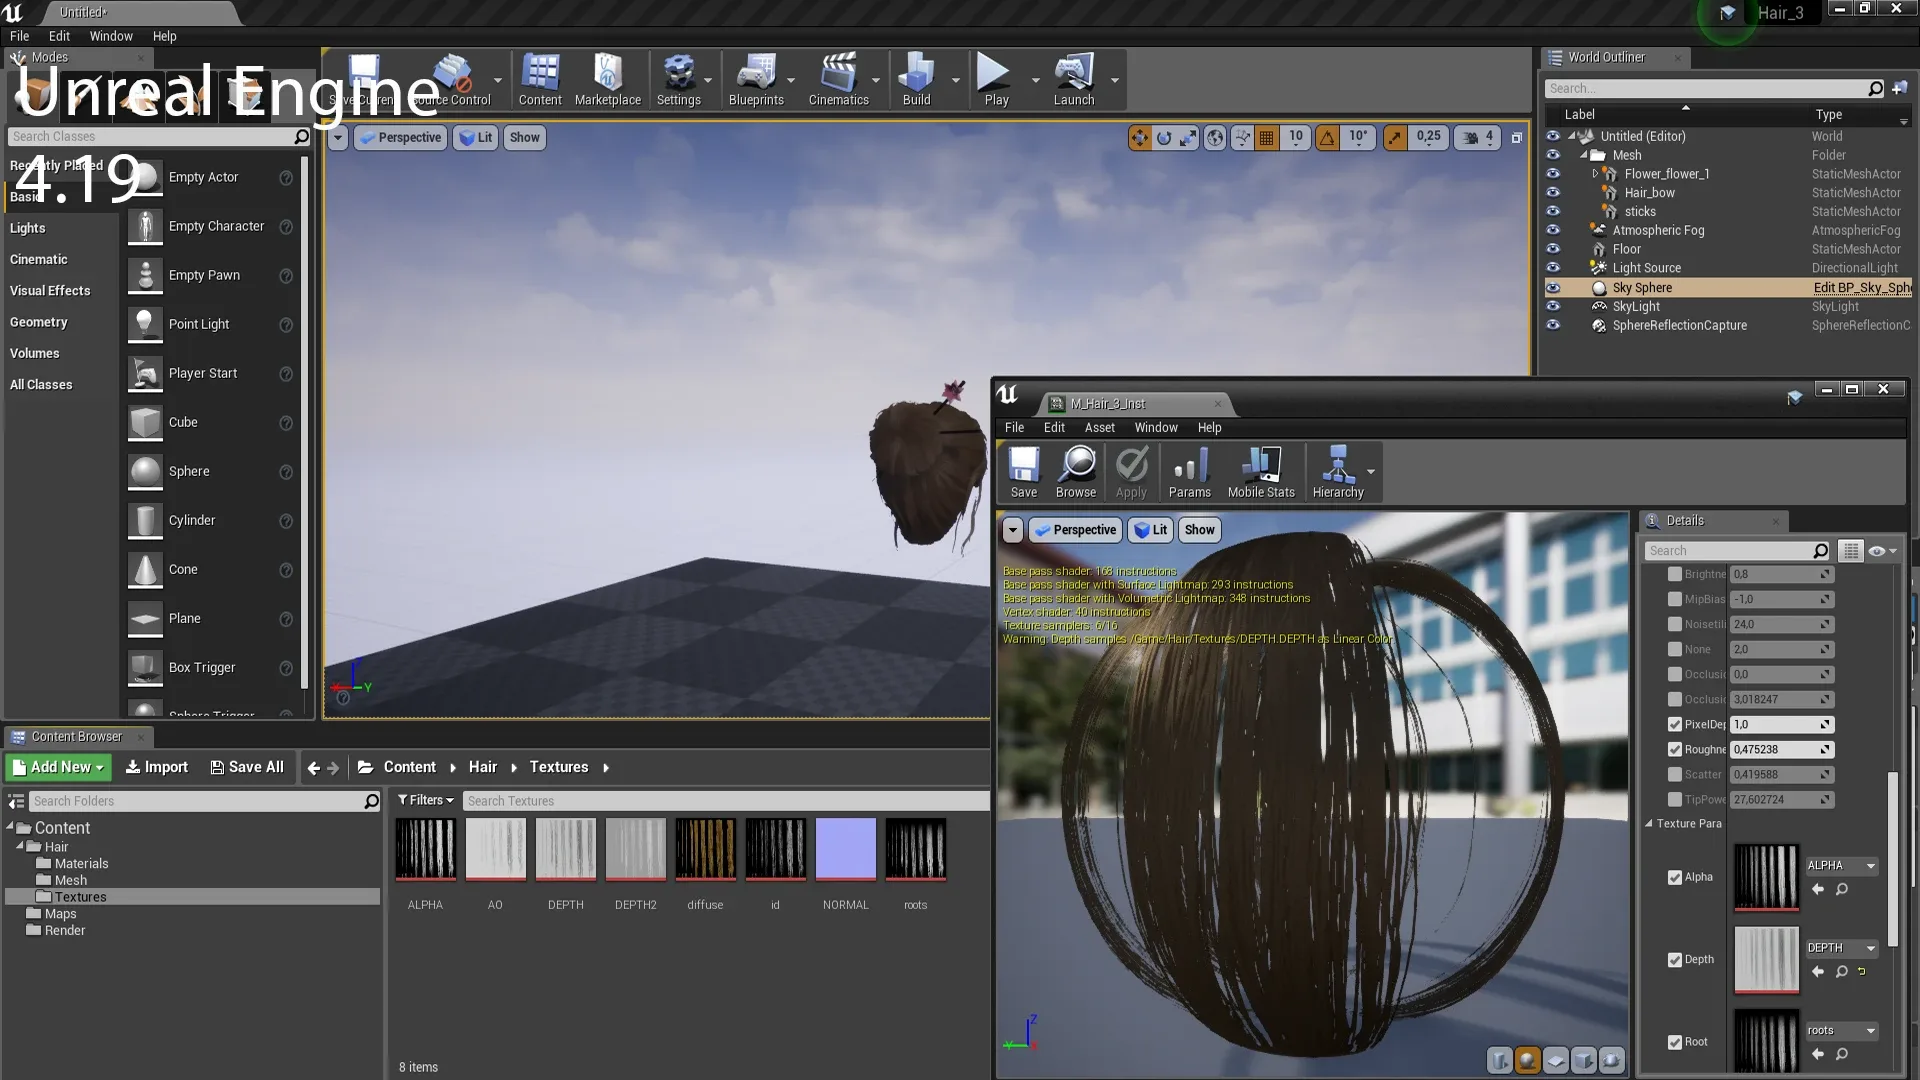Open the Asset menu in the material editor

pos(1099,427)
